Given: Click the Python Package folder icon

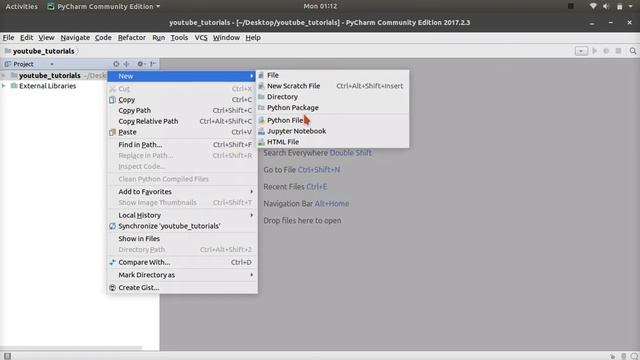Looking at the screenshot, I should pos(261,108).
